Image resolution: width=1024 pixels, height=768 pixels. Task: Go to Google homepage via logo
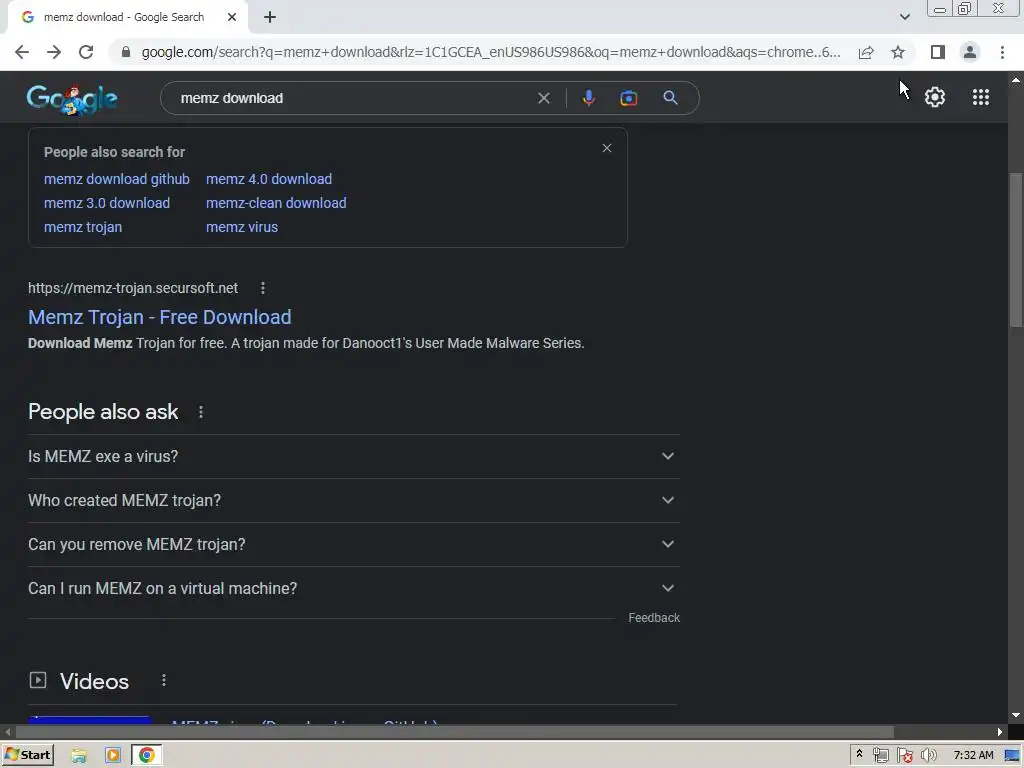coord(72,99)
